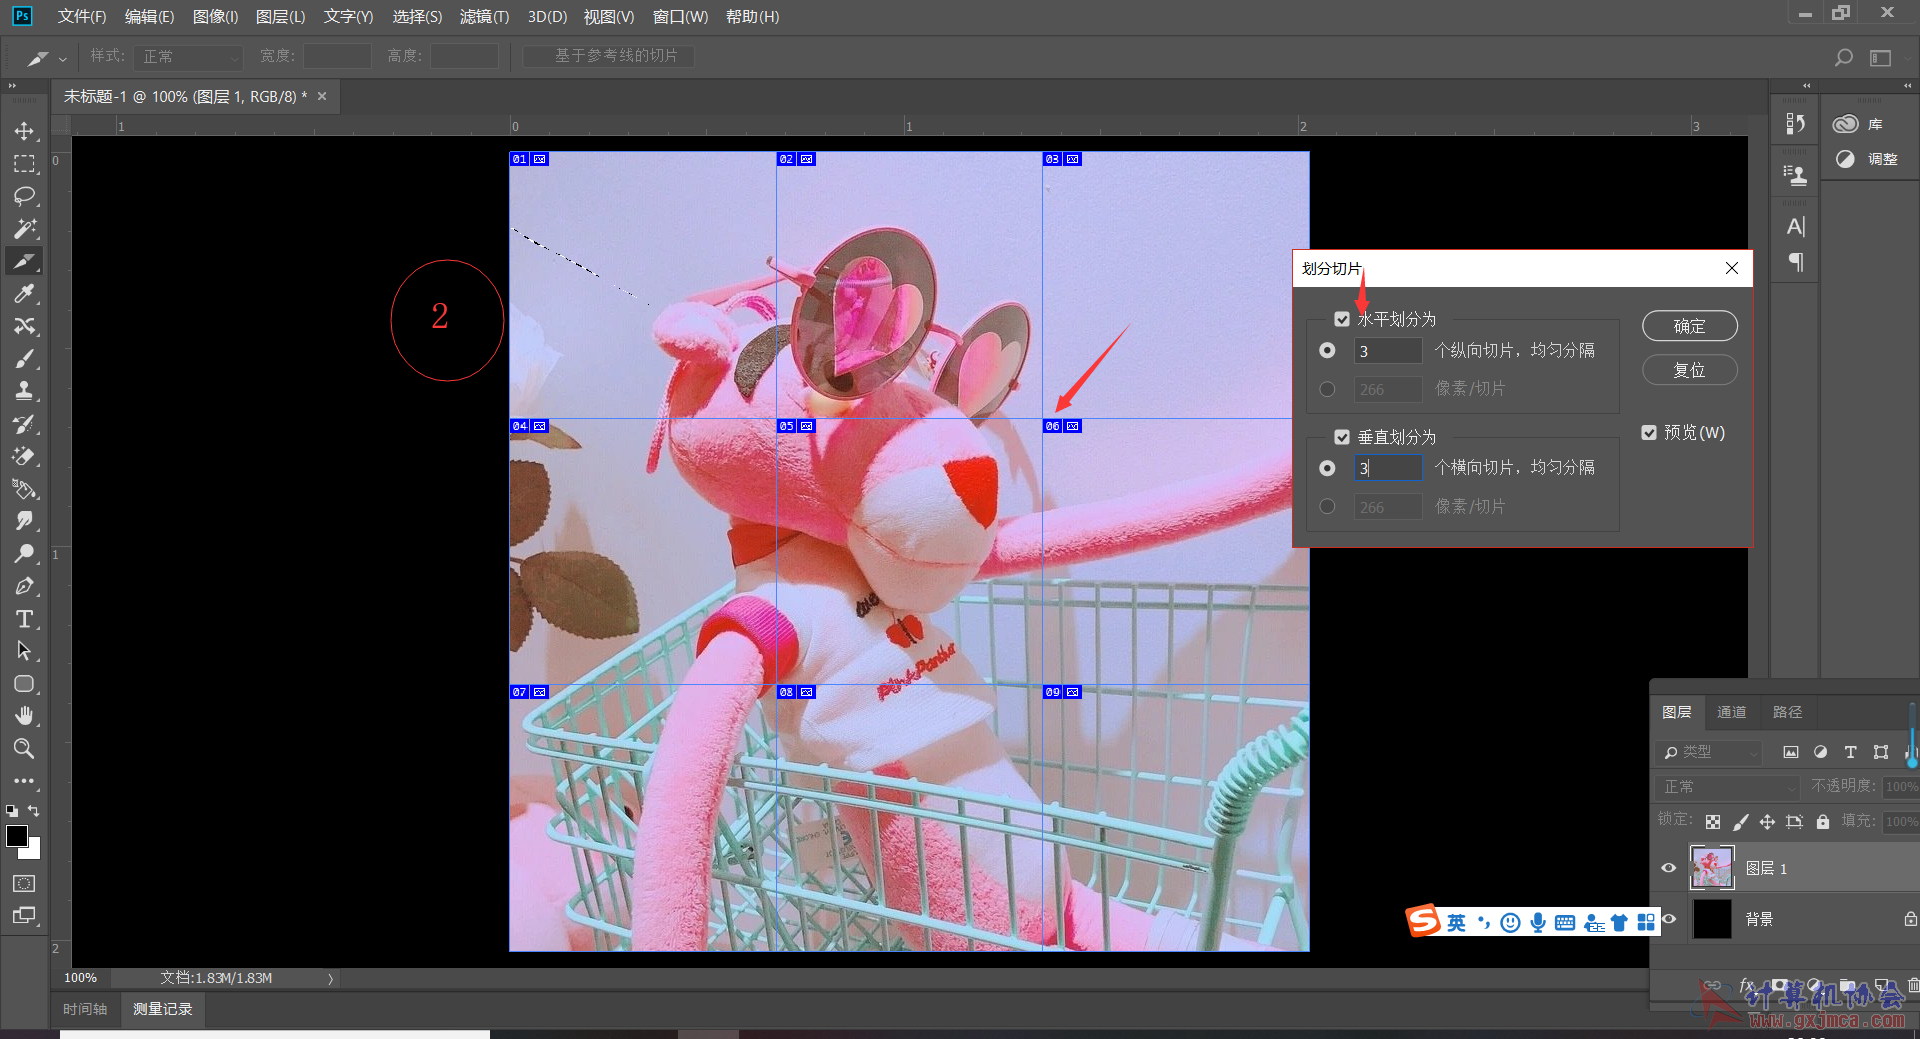Screen dimensions: 1920x1039
Task: Select the Lasso tool
Action: (24, 196)
